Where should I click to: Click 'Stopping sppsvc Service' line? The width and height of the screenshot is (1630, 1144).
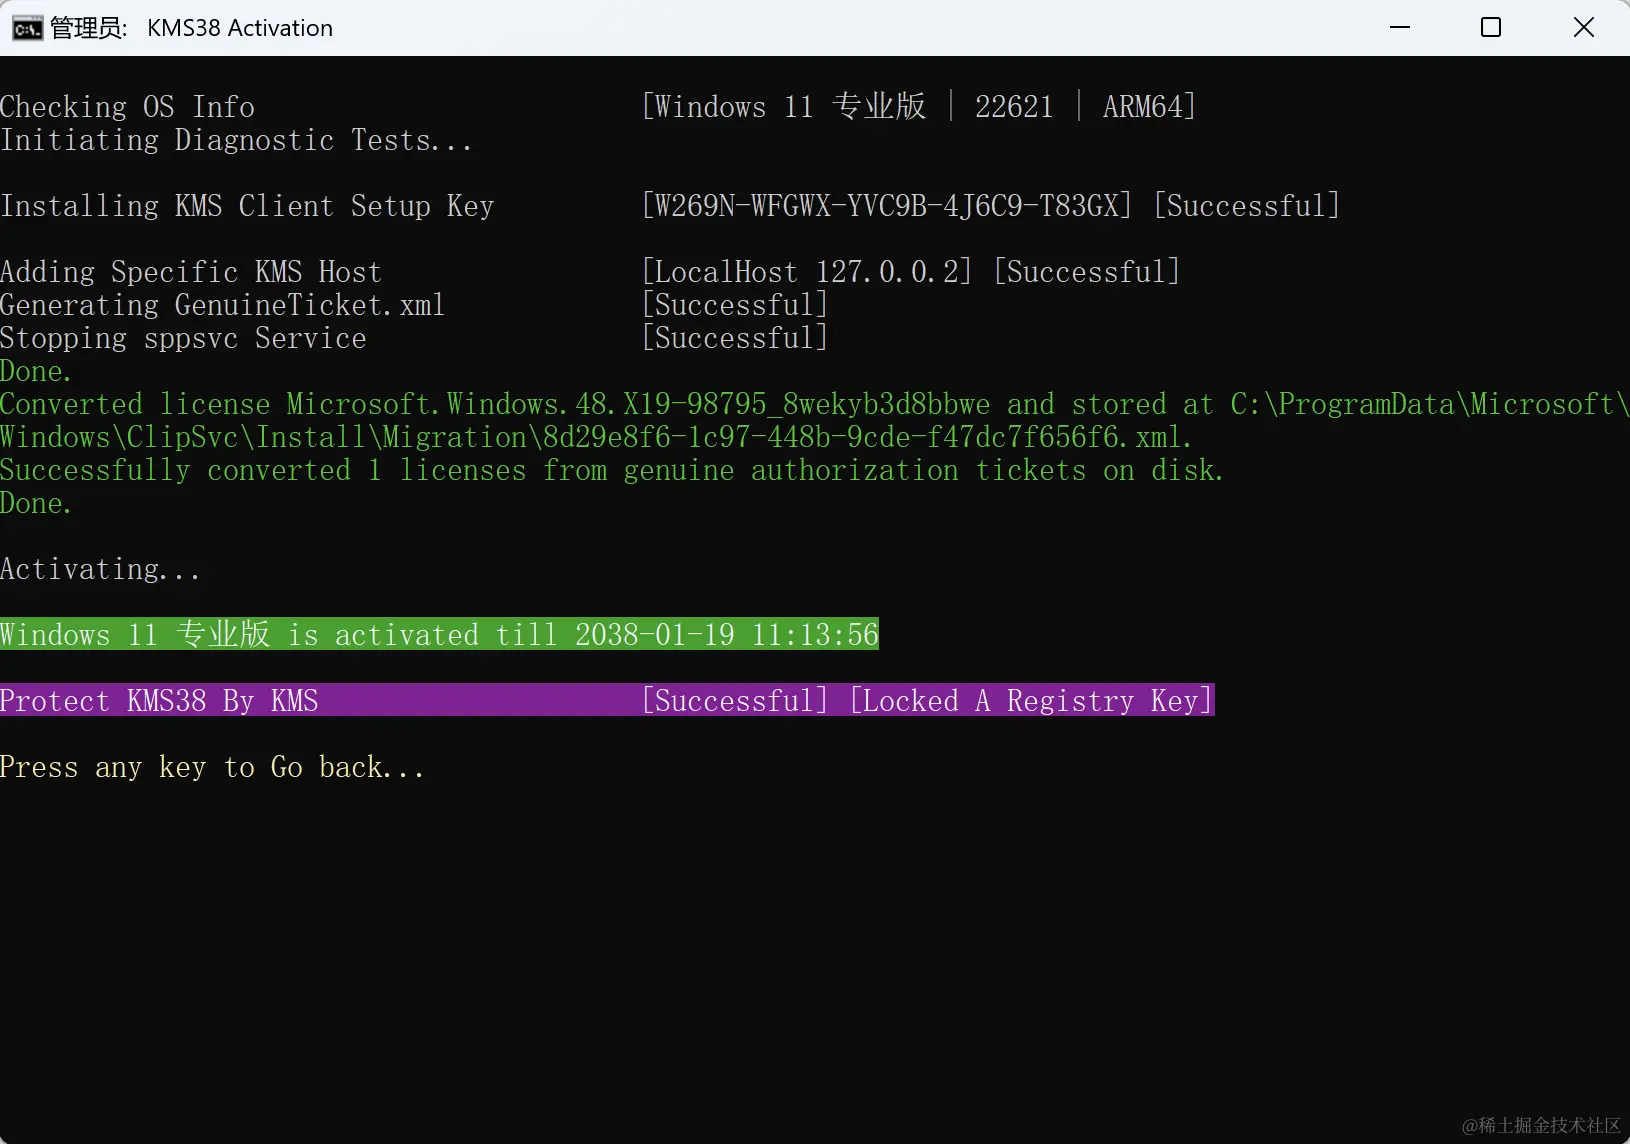coord(183,338)
